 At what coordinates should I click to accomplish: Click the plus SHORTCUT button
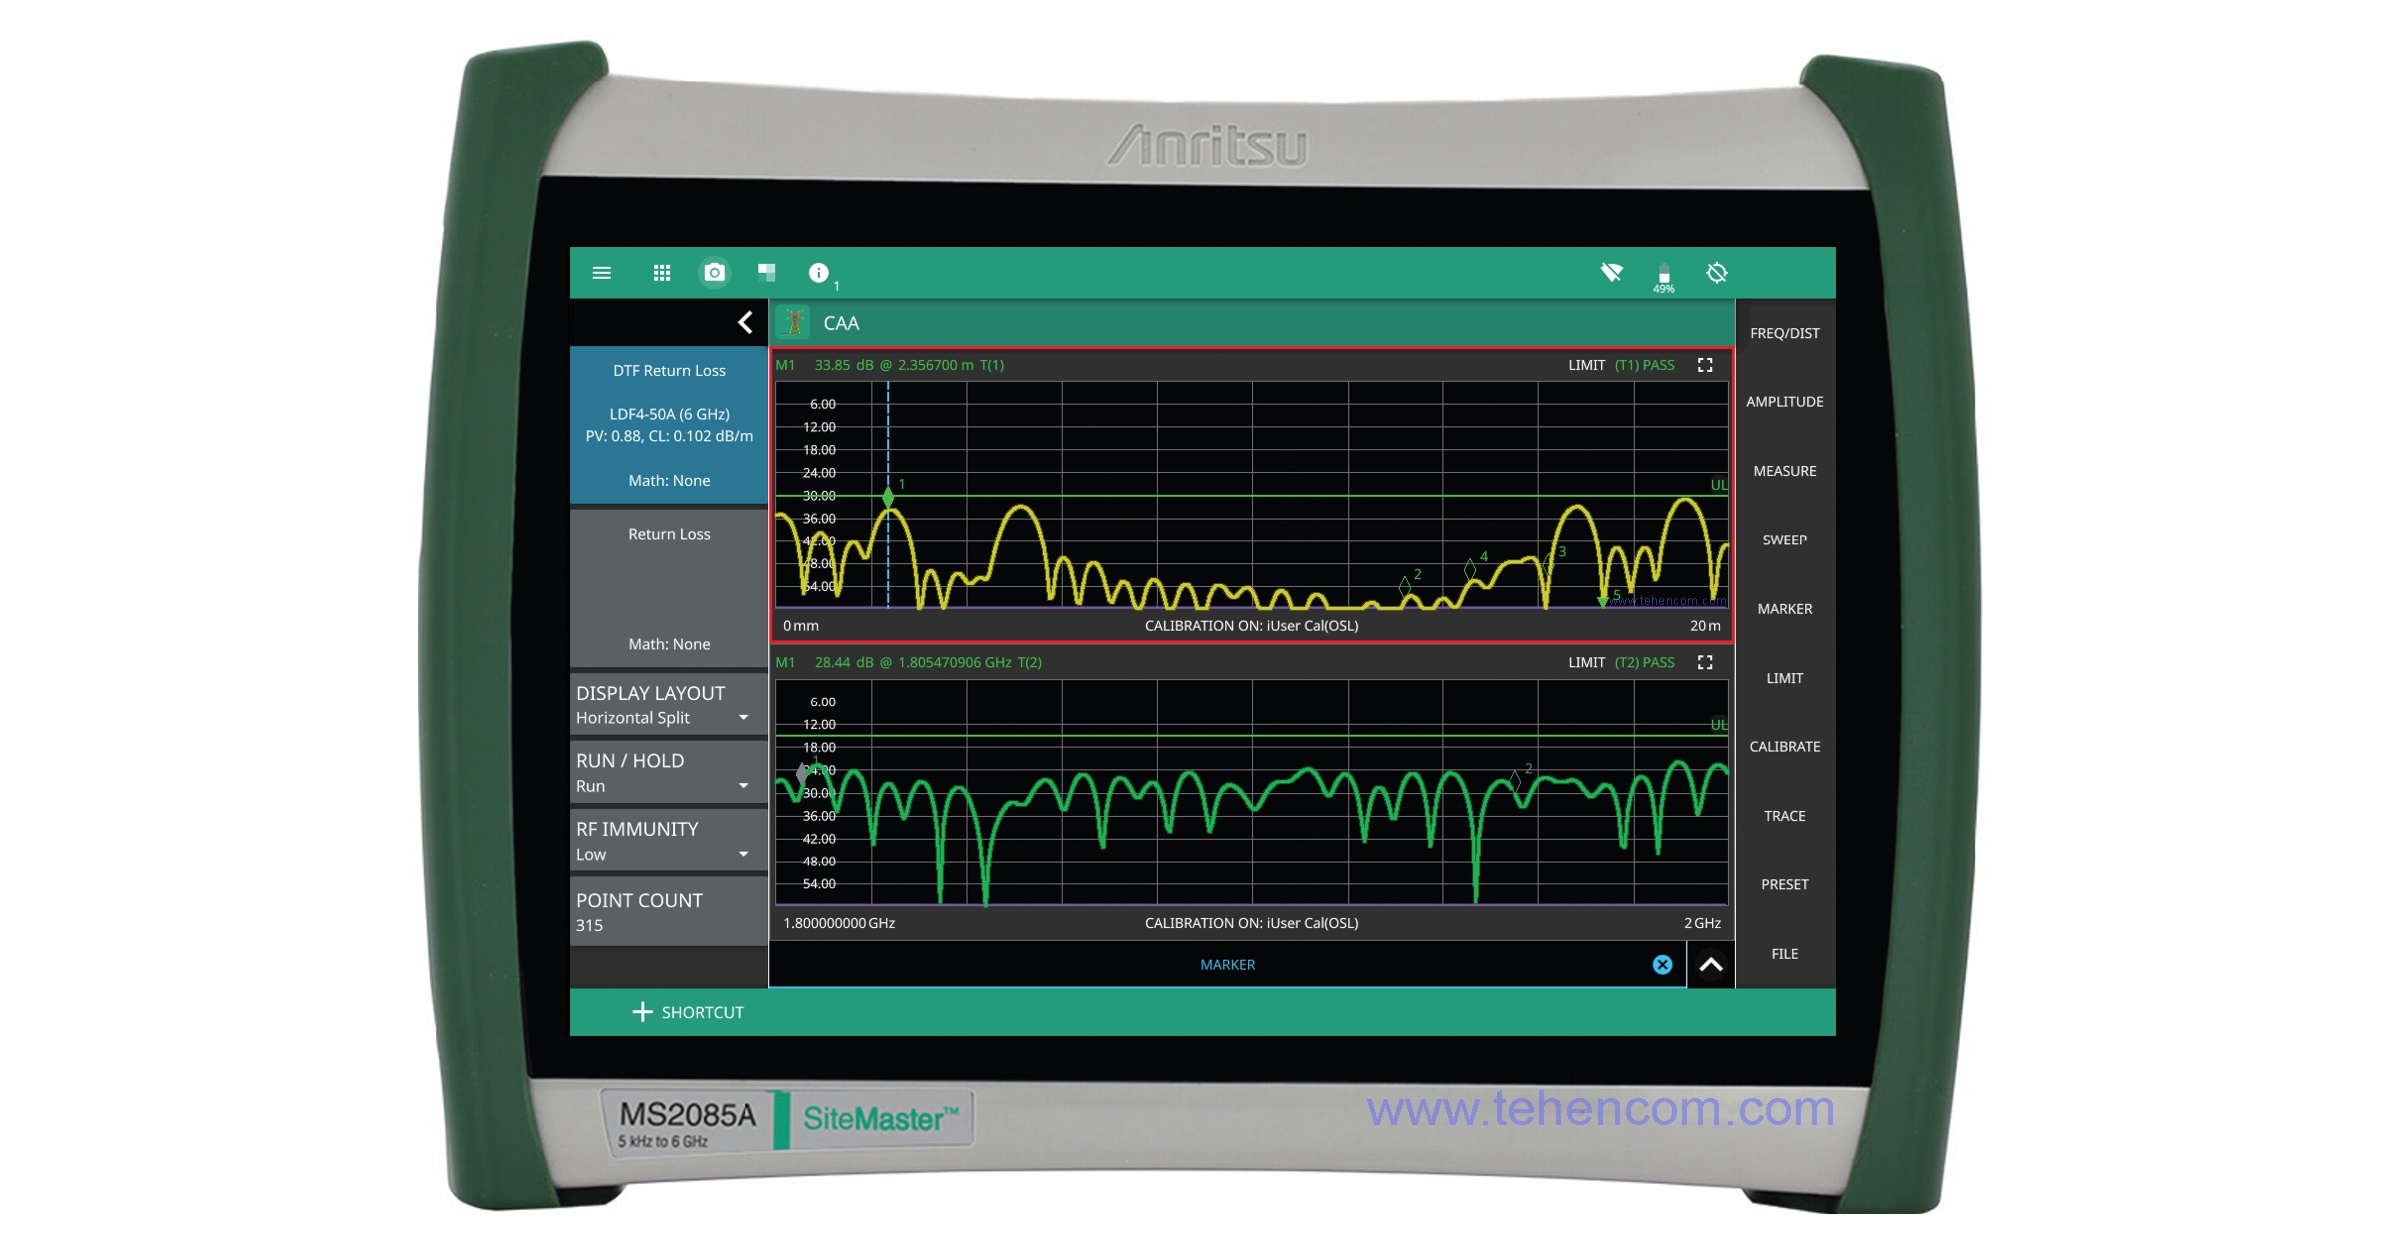688,1012
